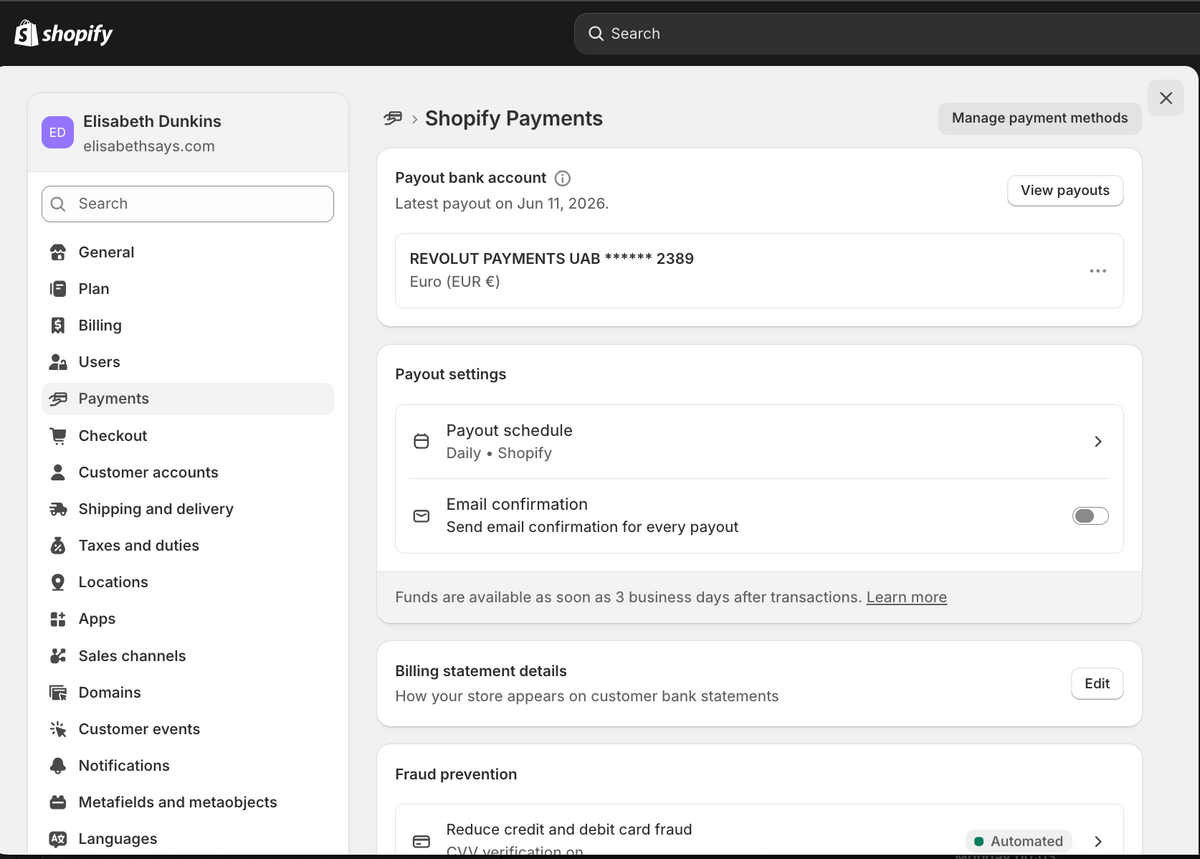1200x859 pixels.
Task: Open Shipping and delivery settings
Action: pos(188,509)
